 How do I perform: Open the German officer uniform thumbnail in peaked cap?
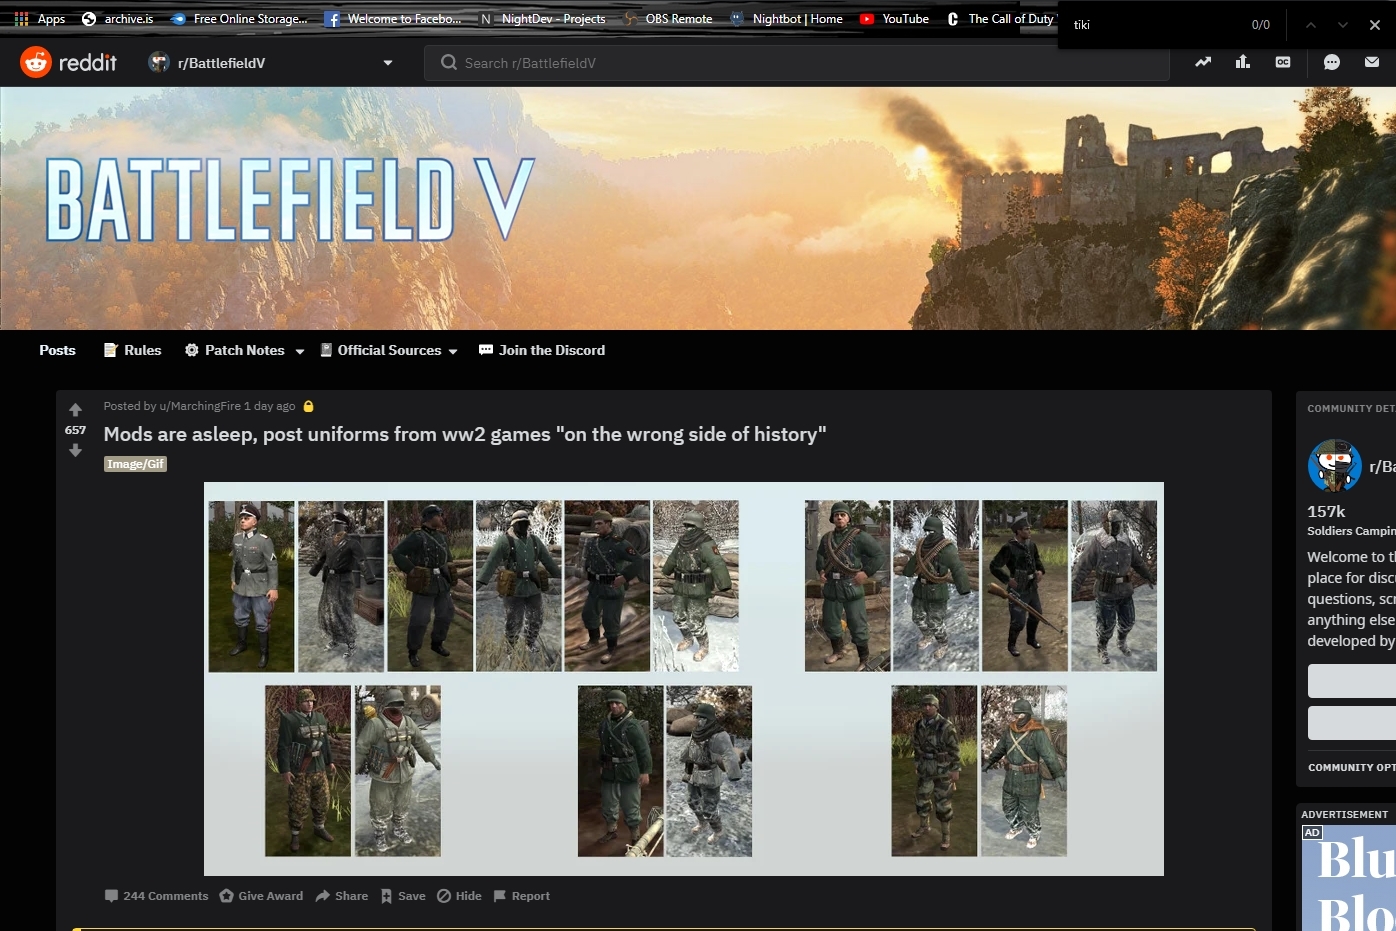[251, 586]
